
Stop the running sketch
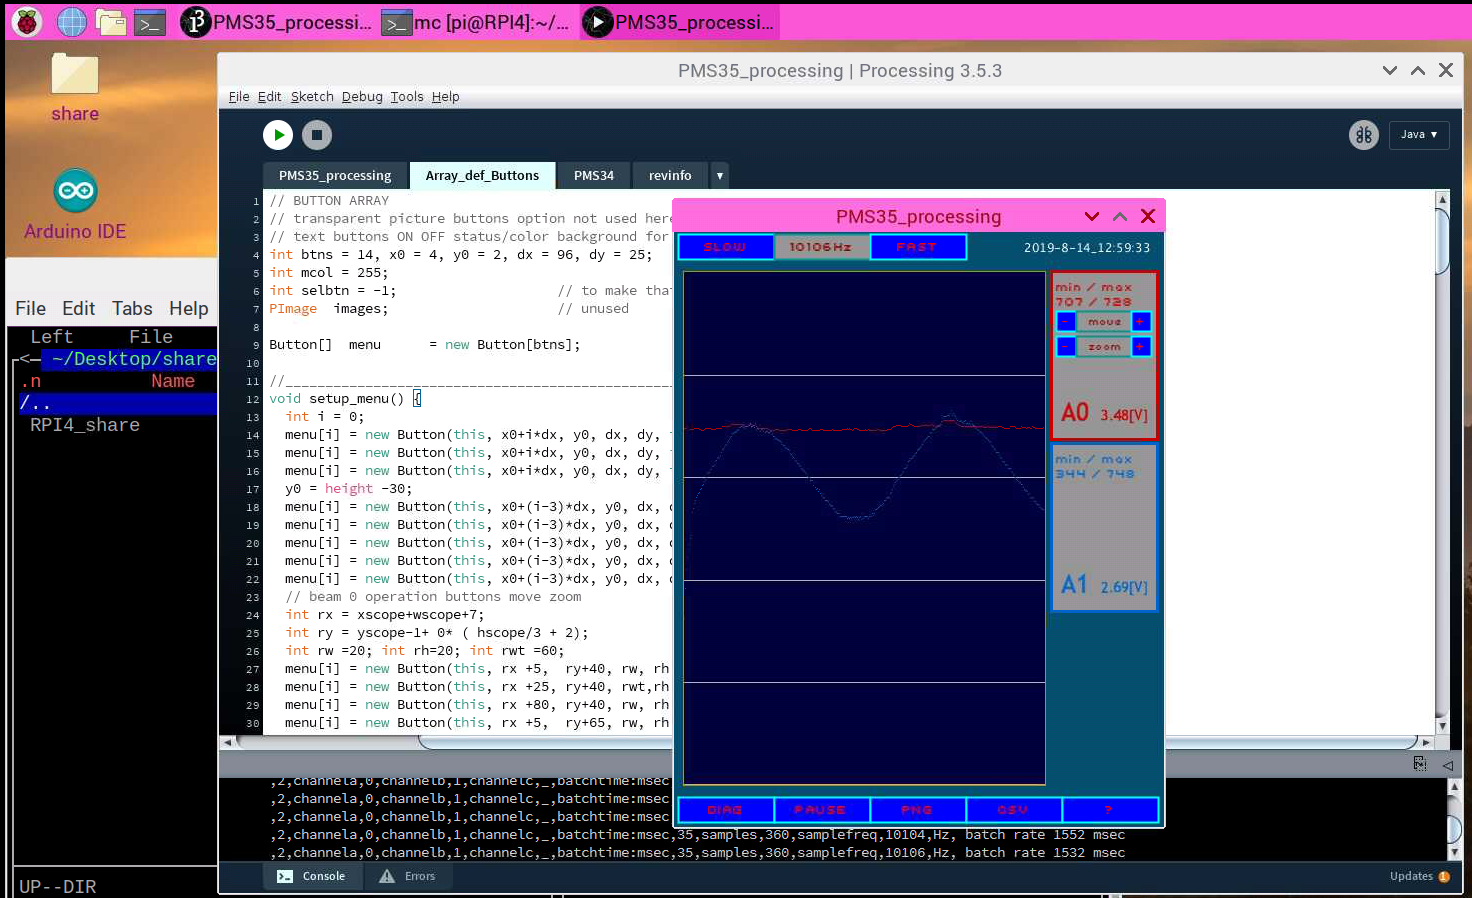click(317, 135)
